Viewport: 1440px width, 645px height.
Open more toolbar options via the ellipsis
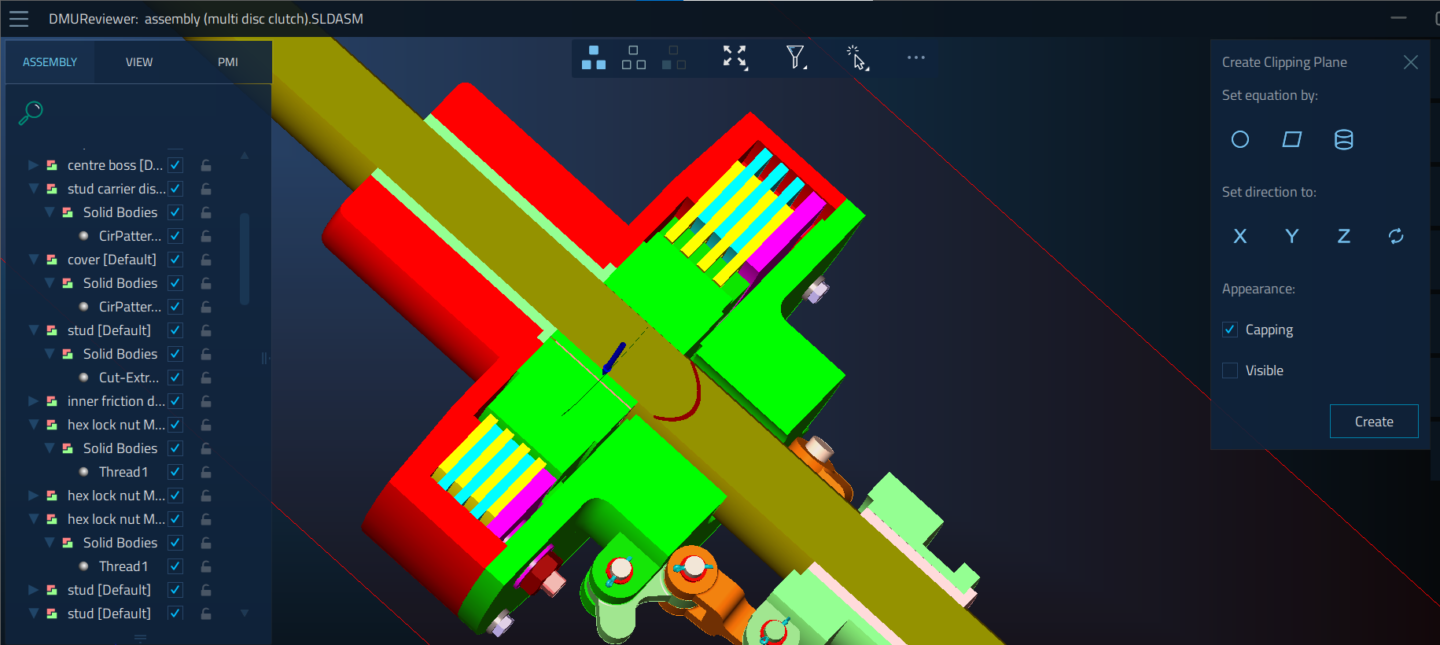point(915,58)
